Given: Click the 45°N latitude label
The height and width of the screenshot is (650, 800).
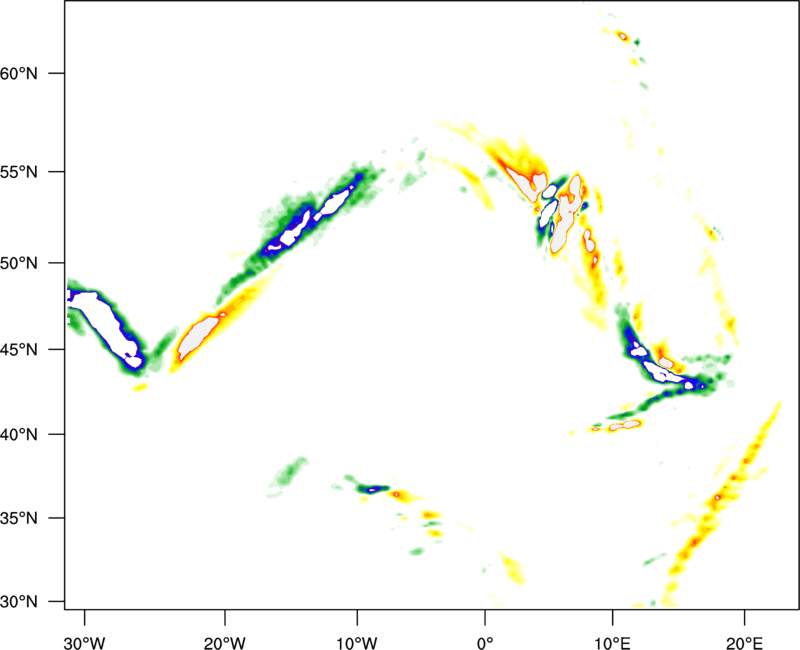Looking at the screenshot, I should tap(19, 350).
